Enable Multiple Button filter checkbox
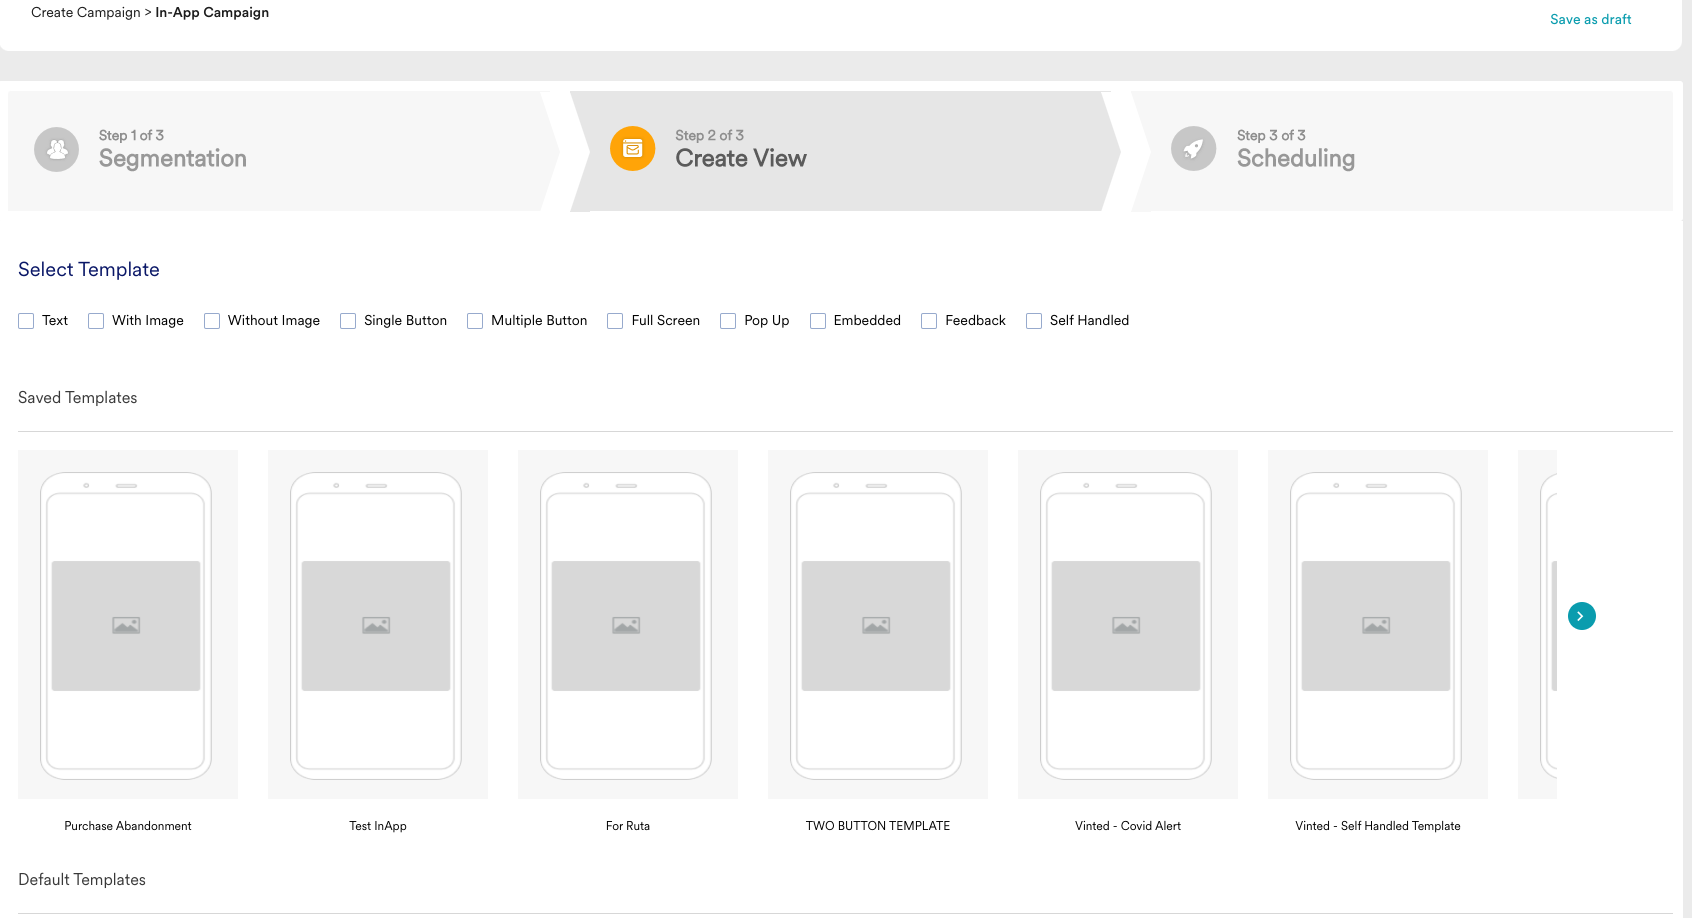The height and width of the screenshot is (918, 1692). 475,321
